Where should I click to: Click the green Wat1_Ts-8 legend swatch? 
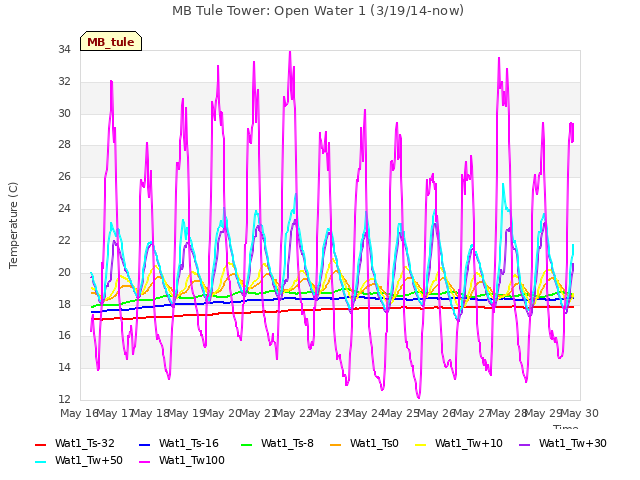click(247, 444)
